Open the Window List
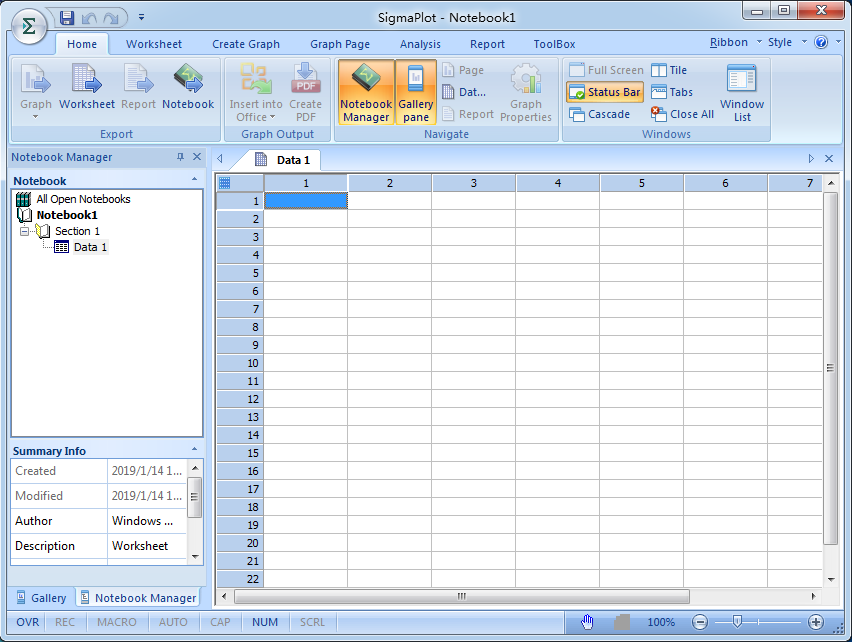This screenshot has width=852, height=642. (x=741, y=89)
